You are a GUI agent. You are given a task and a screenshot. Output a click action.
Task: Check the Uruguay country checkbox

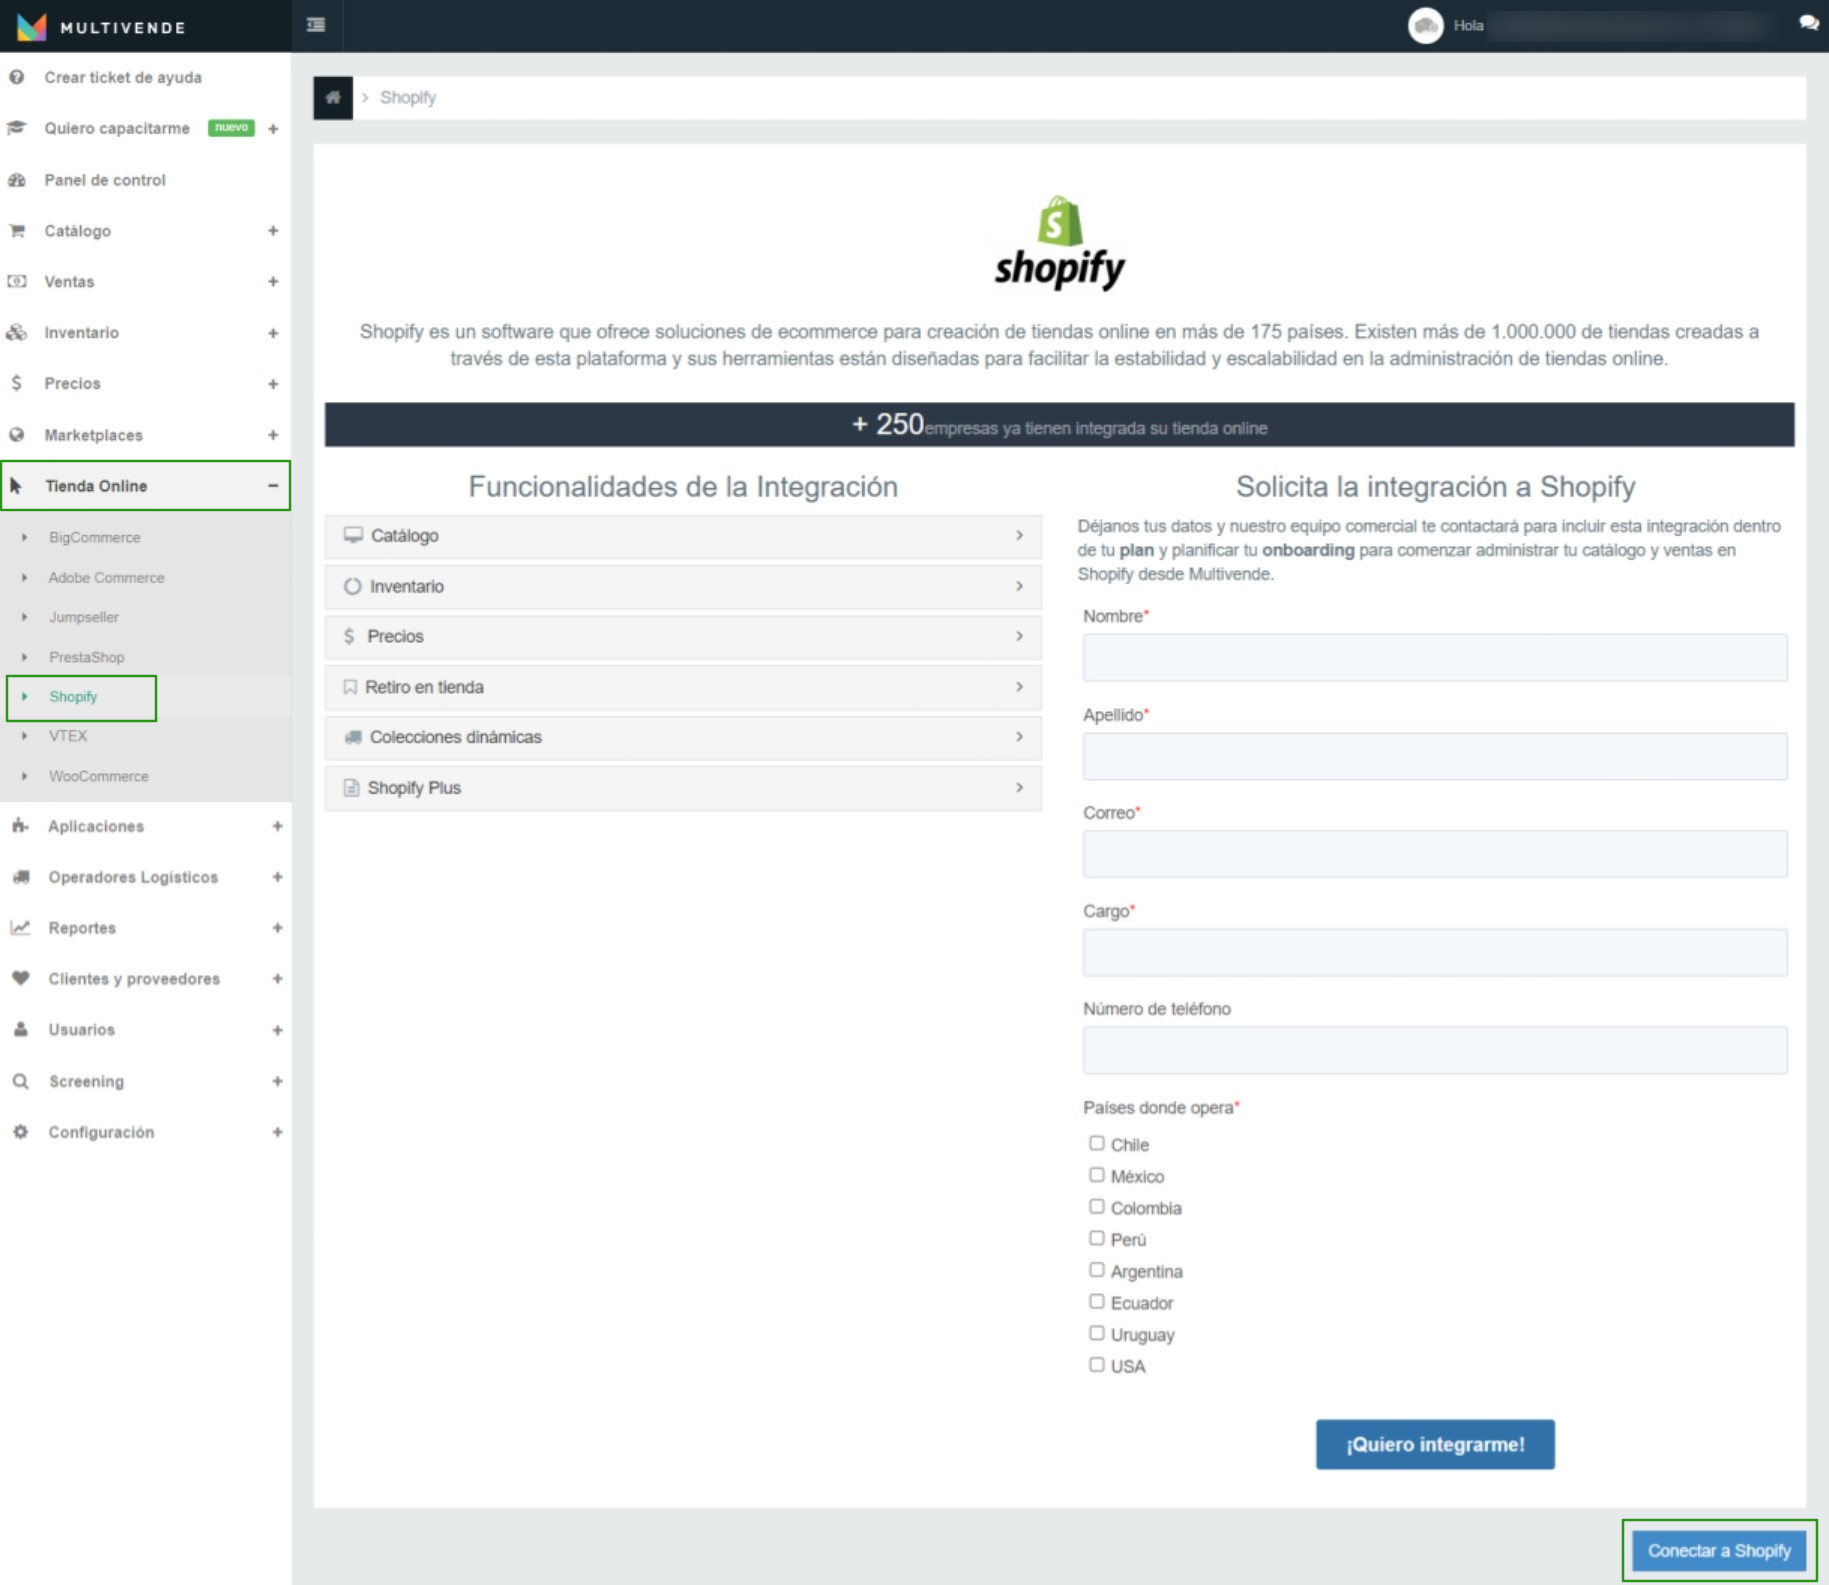pyautogui.click(x=1097, y=1333)
